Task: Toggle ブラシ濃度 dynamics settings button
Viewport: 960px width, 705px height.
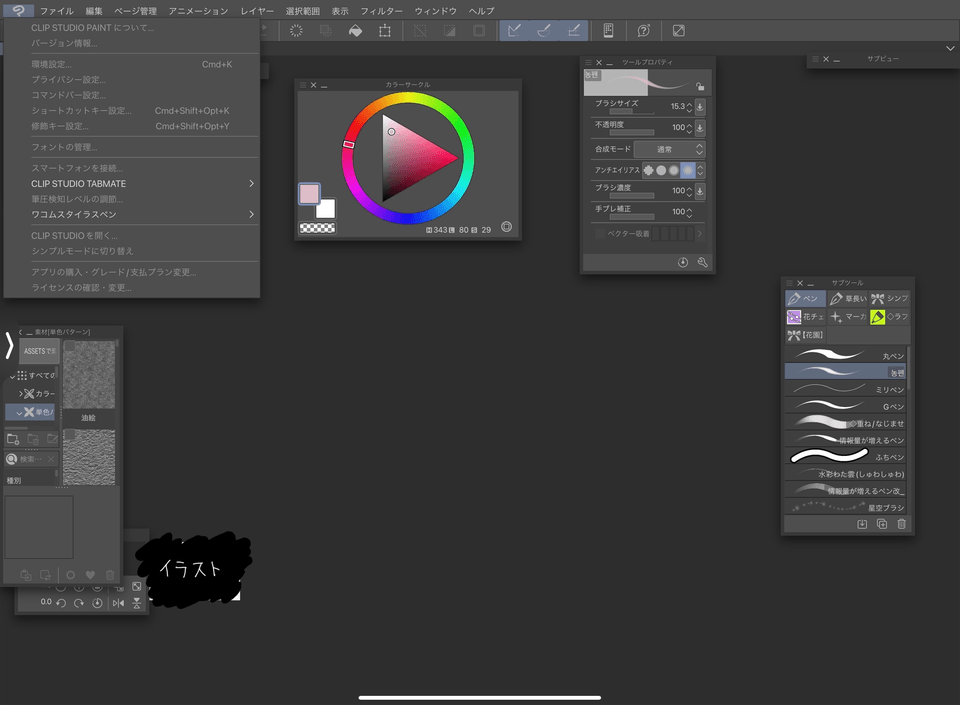Action: pyautogui.click(x=700, y=190)
